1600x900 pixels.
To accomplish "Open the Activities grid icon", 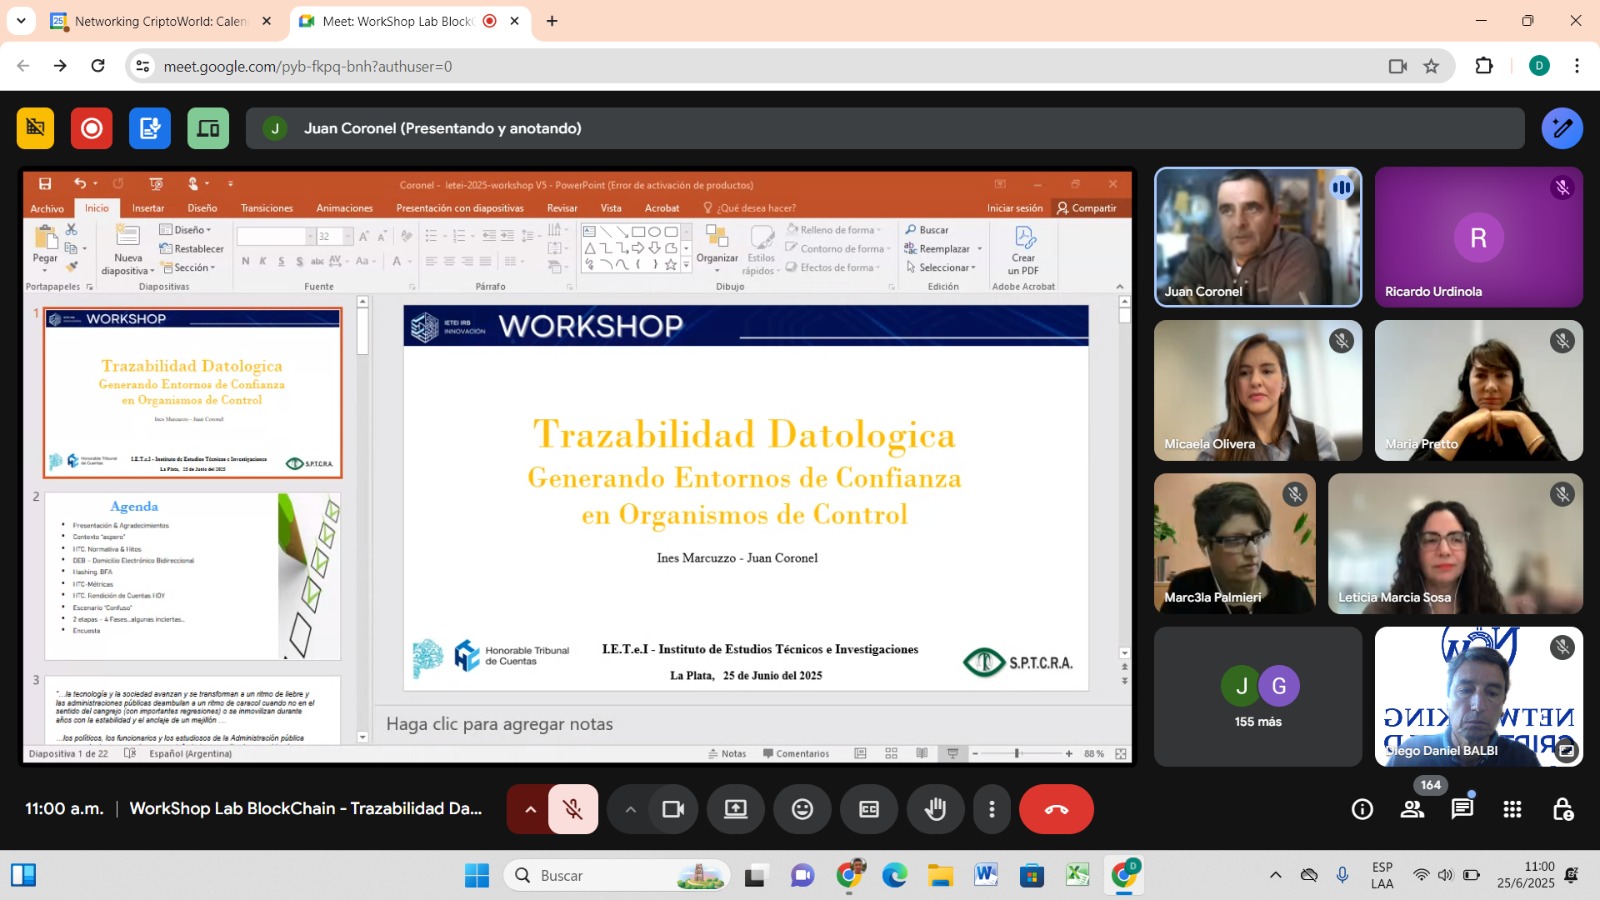I will click(x=1512, y=809).
